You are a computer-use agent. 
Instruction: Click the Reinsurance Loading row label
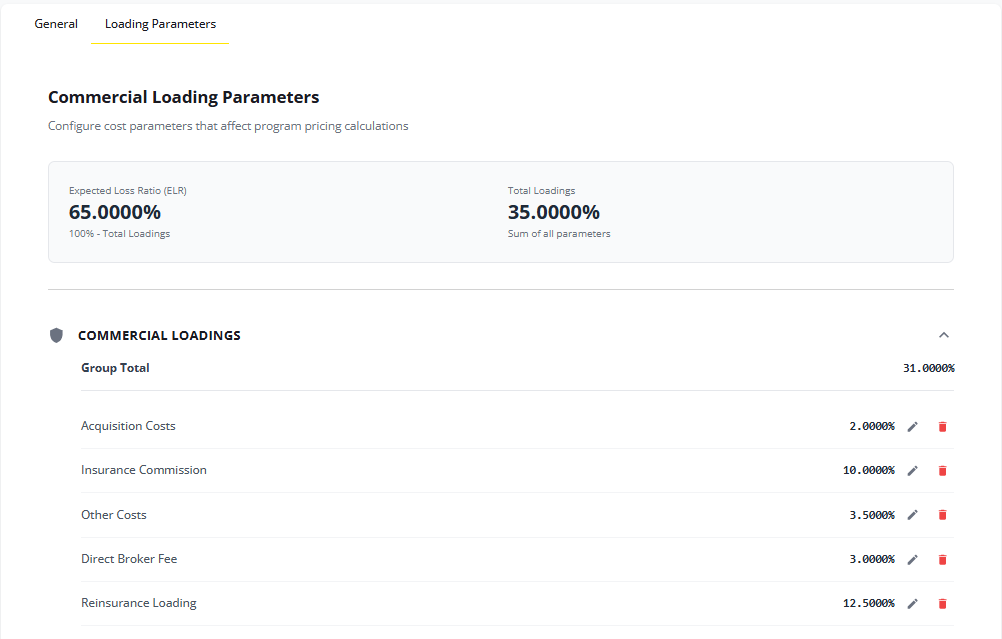[x=138, y=603]
